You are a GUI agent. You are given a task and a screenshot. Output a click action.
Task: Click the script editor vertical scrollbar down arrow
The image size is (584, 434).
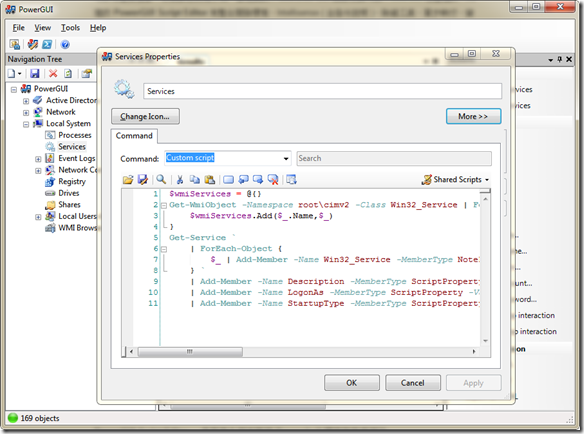click(485, 341)
